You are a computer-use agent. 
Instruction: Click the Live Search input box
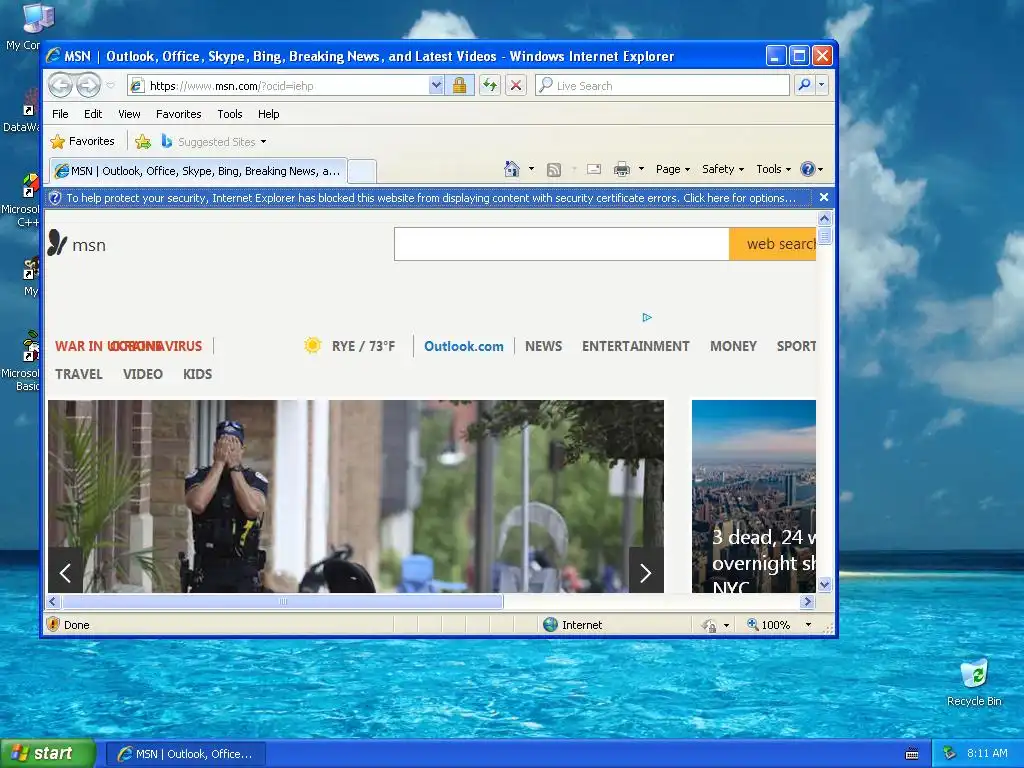662,86
